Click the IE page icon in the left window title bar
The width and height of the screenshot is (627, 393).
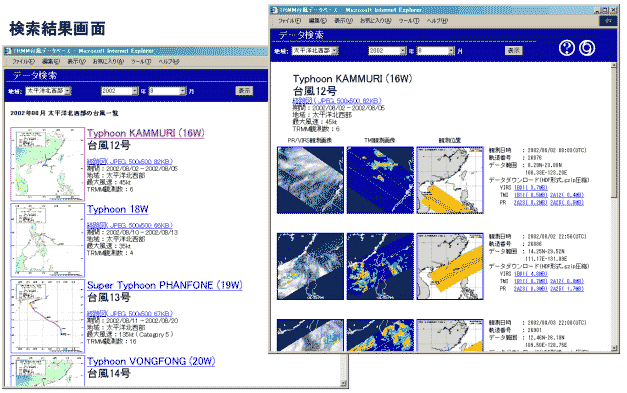pyautogui.click(x=8, y=51)
